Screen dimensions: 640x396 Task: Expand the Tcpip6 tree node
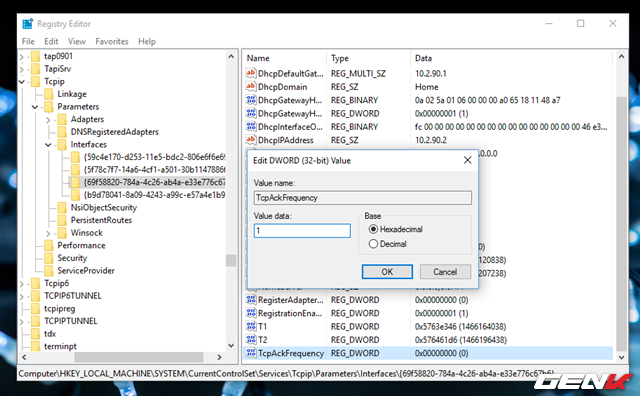coord(22,283)
